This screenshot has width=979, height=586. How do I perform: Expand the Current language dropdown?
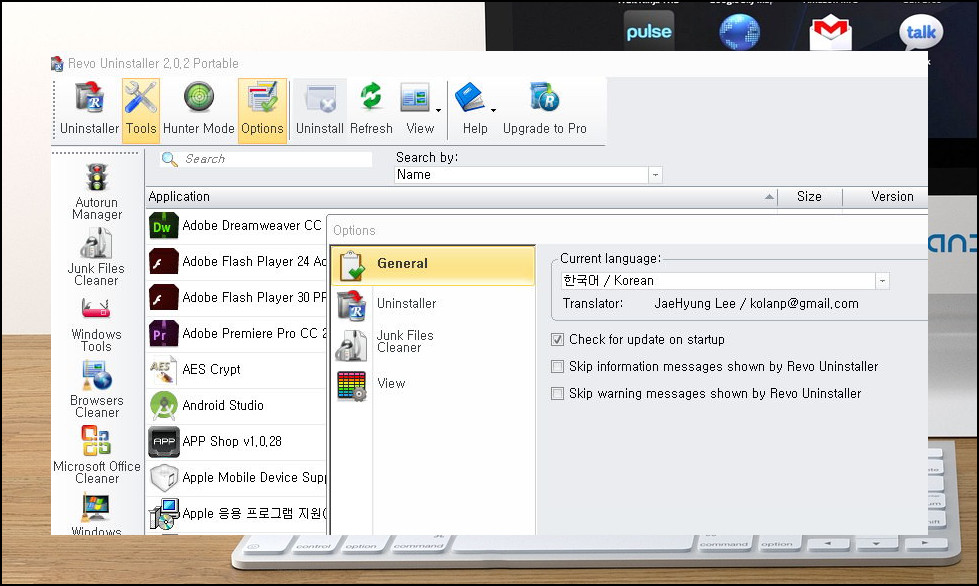pos(882,281)
